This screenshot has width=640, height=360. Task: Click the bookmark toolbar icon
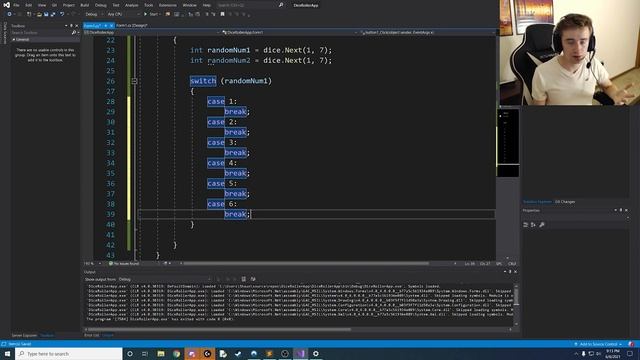pyautogui.click(x=222, y=14)
